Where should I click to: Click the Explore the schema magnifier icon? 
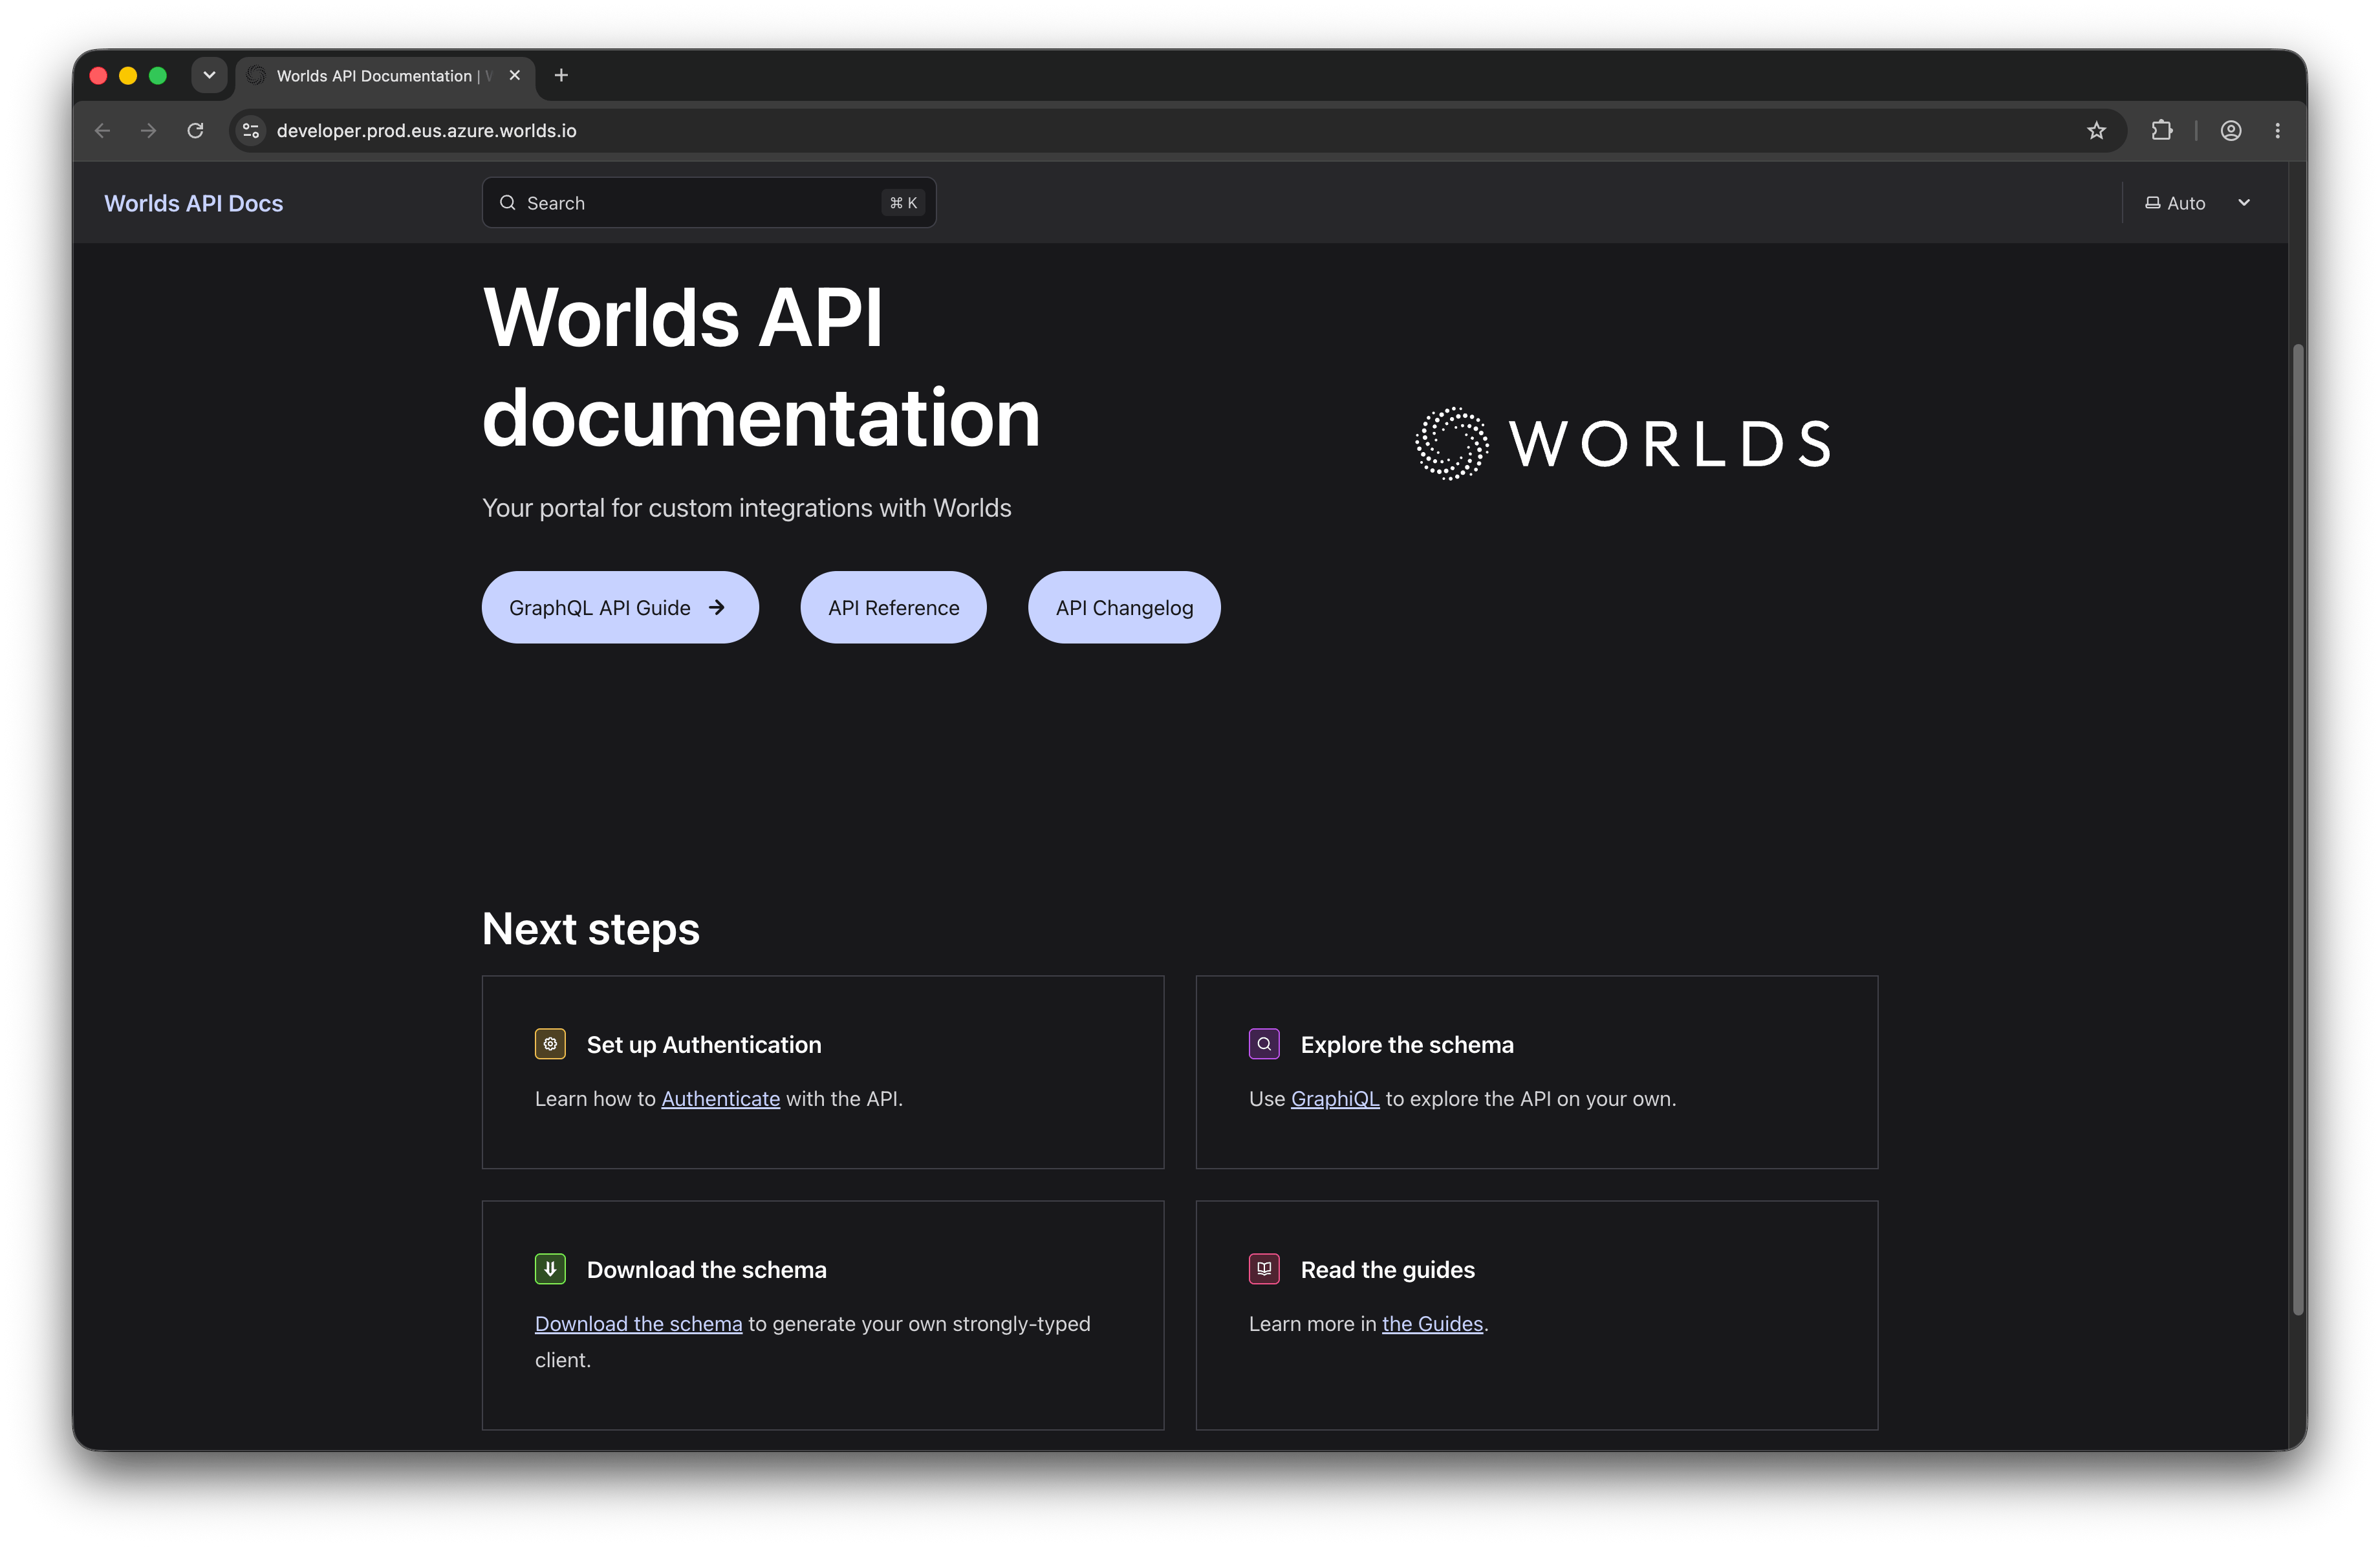point(1264,1044)
